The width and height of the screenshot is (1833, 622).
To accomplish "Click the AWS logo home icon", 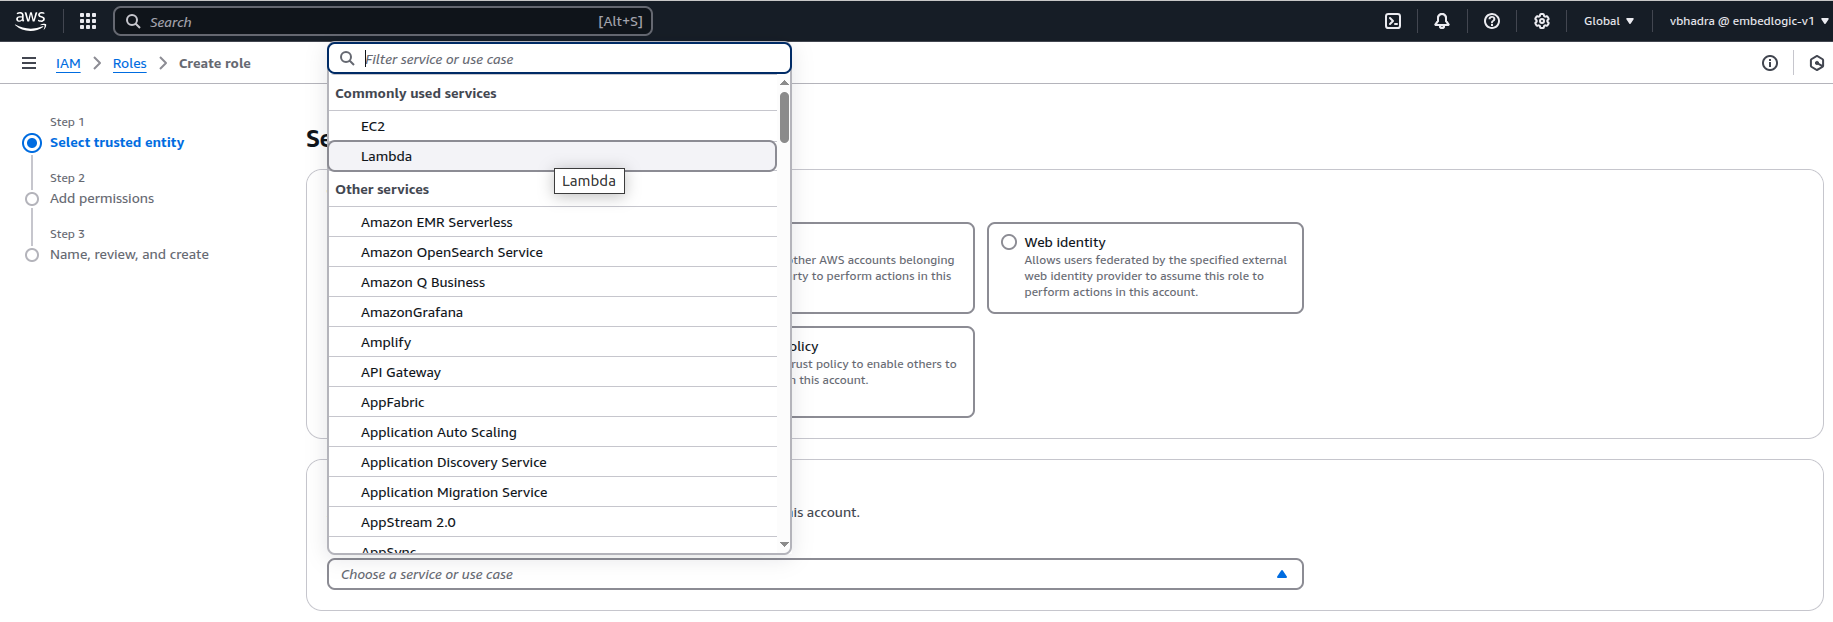I will [31, 21].
